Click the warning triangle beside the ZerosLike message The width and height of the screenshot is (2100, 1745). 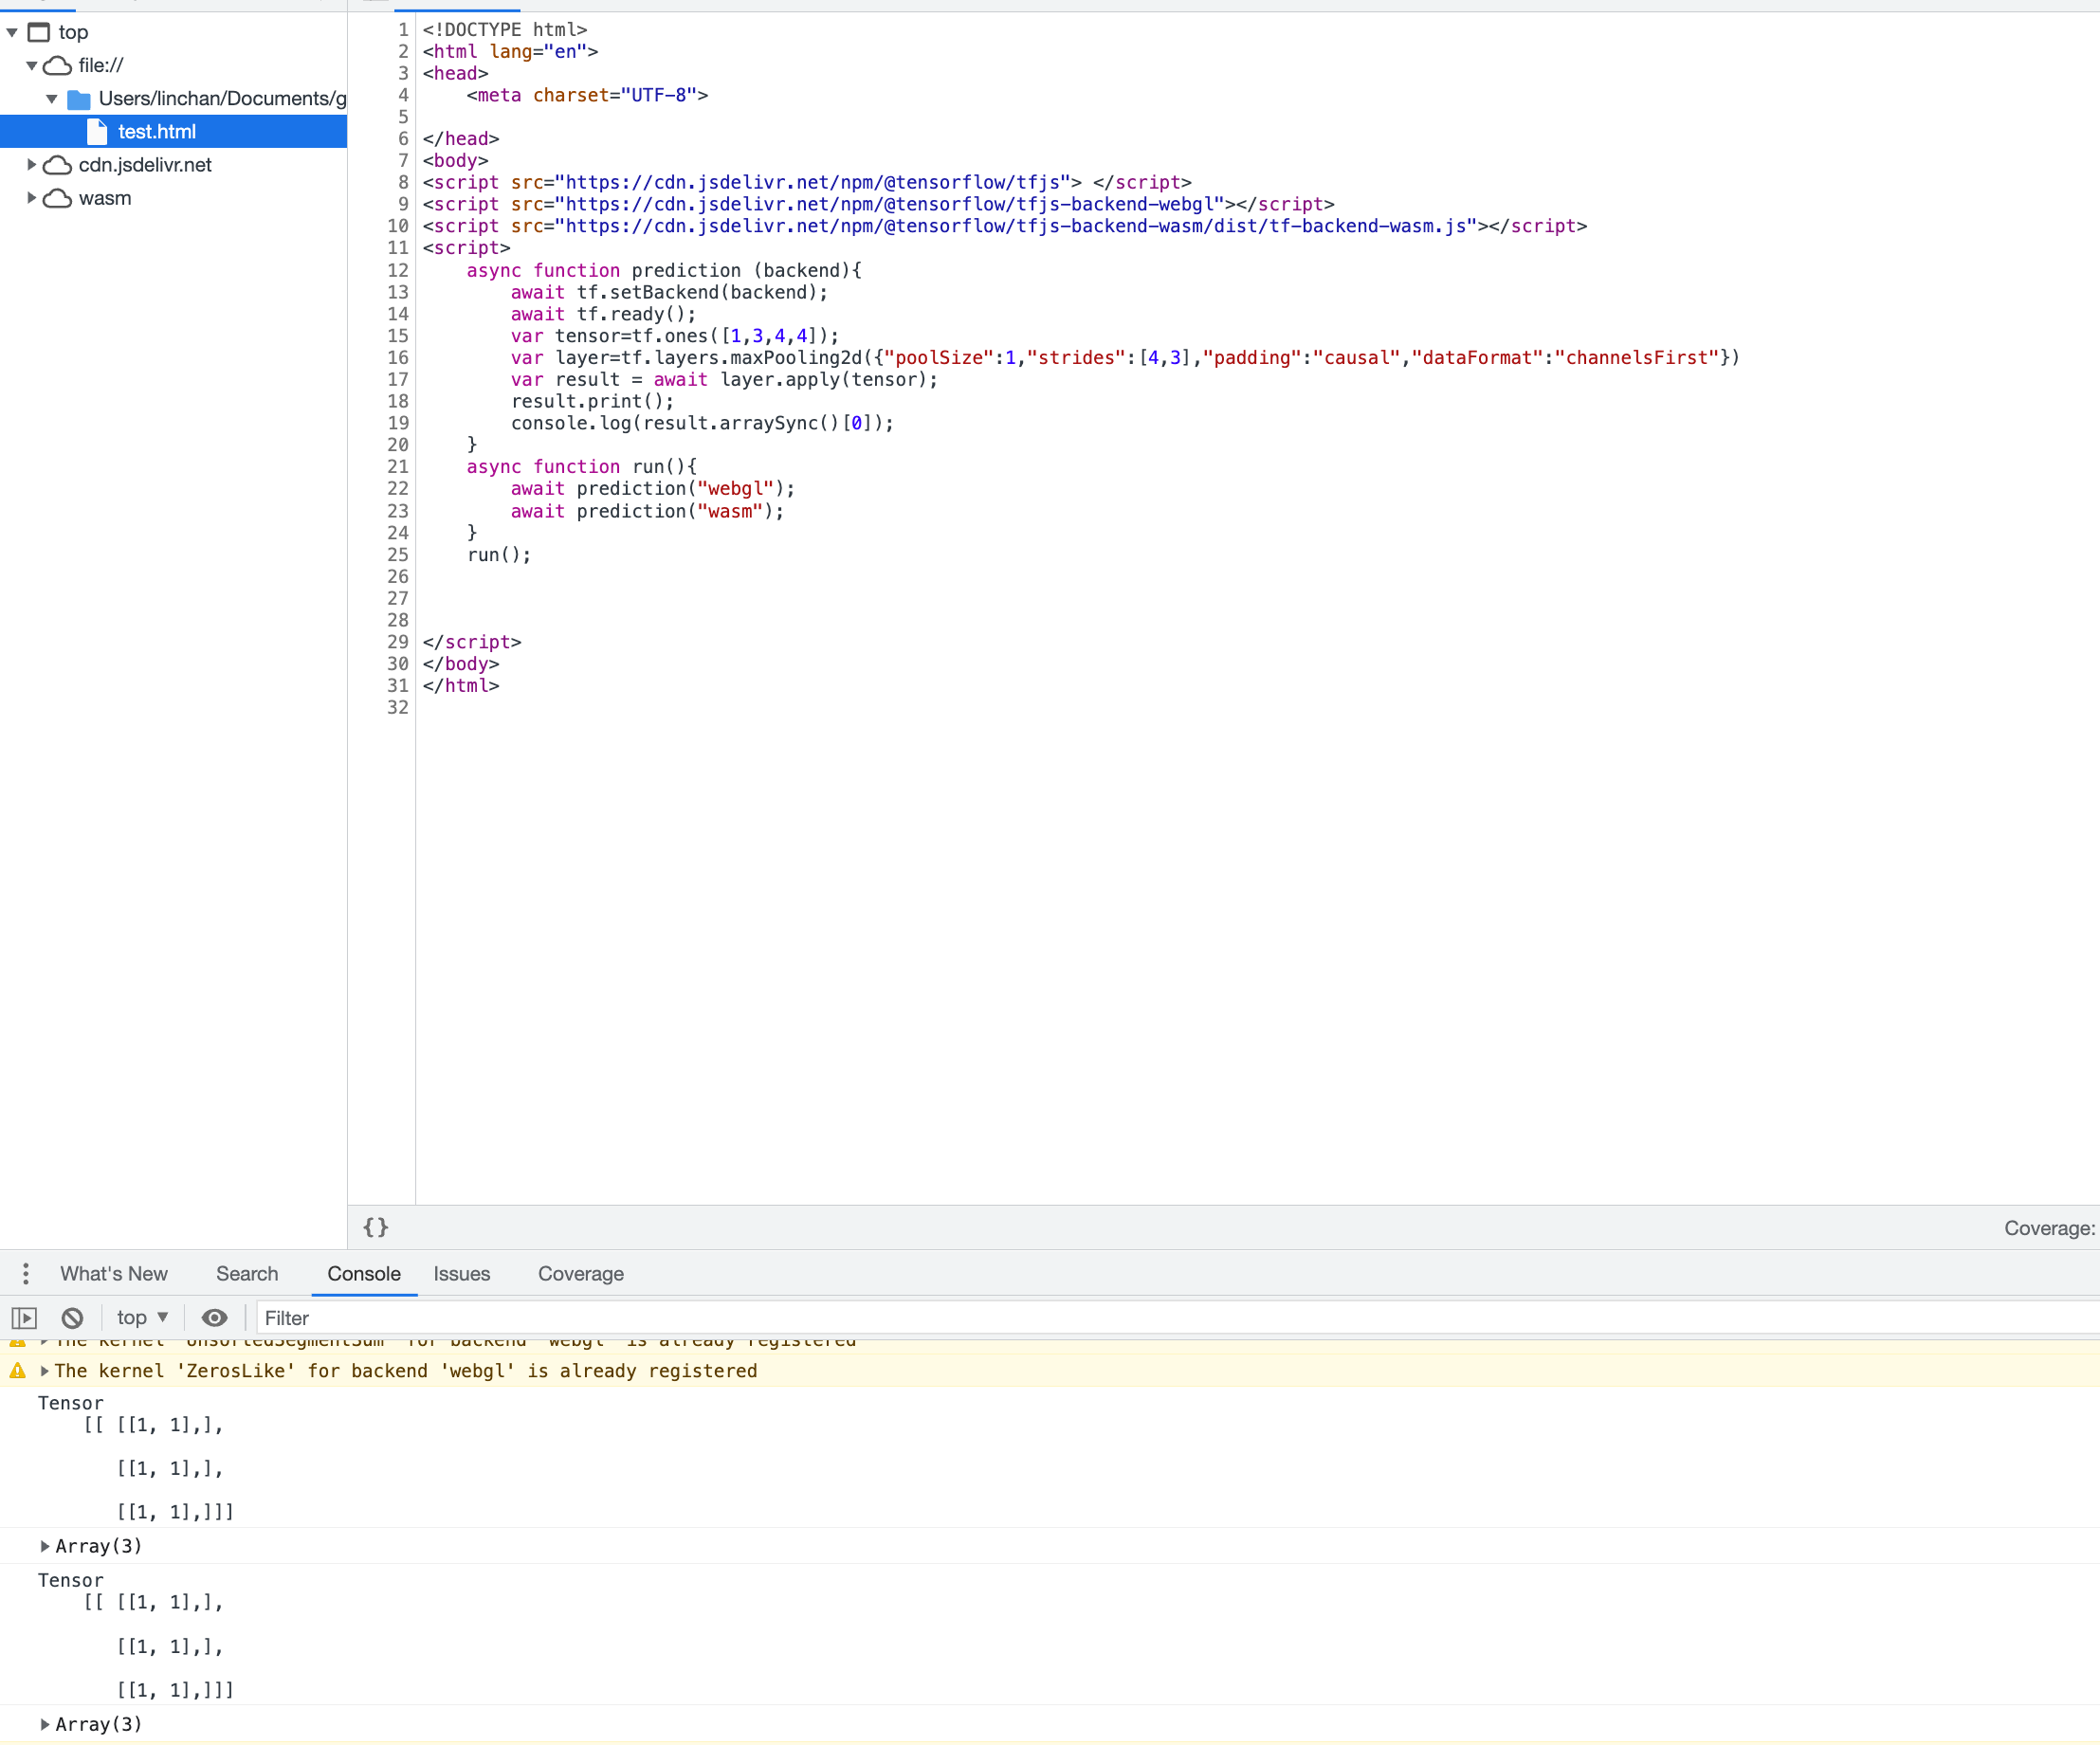pos(17,1371)
